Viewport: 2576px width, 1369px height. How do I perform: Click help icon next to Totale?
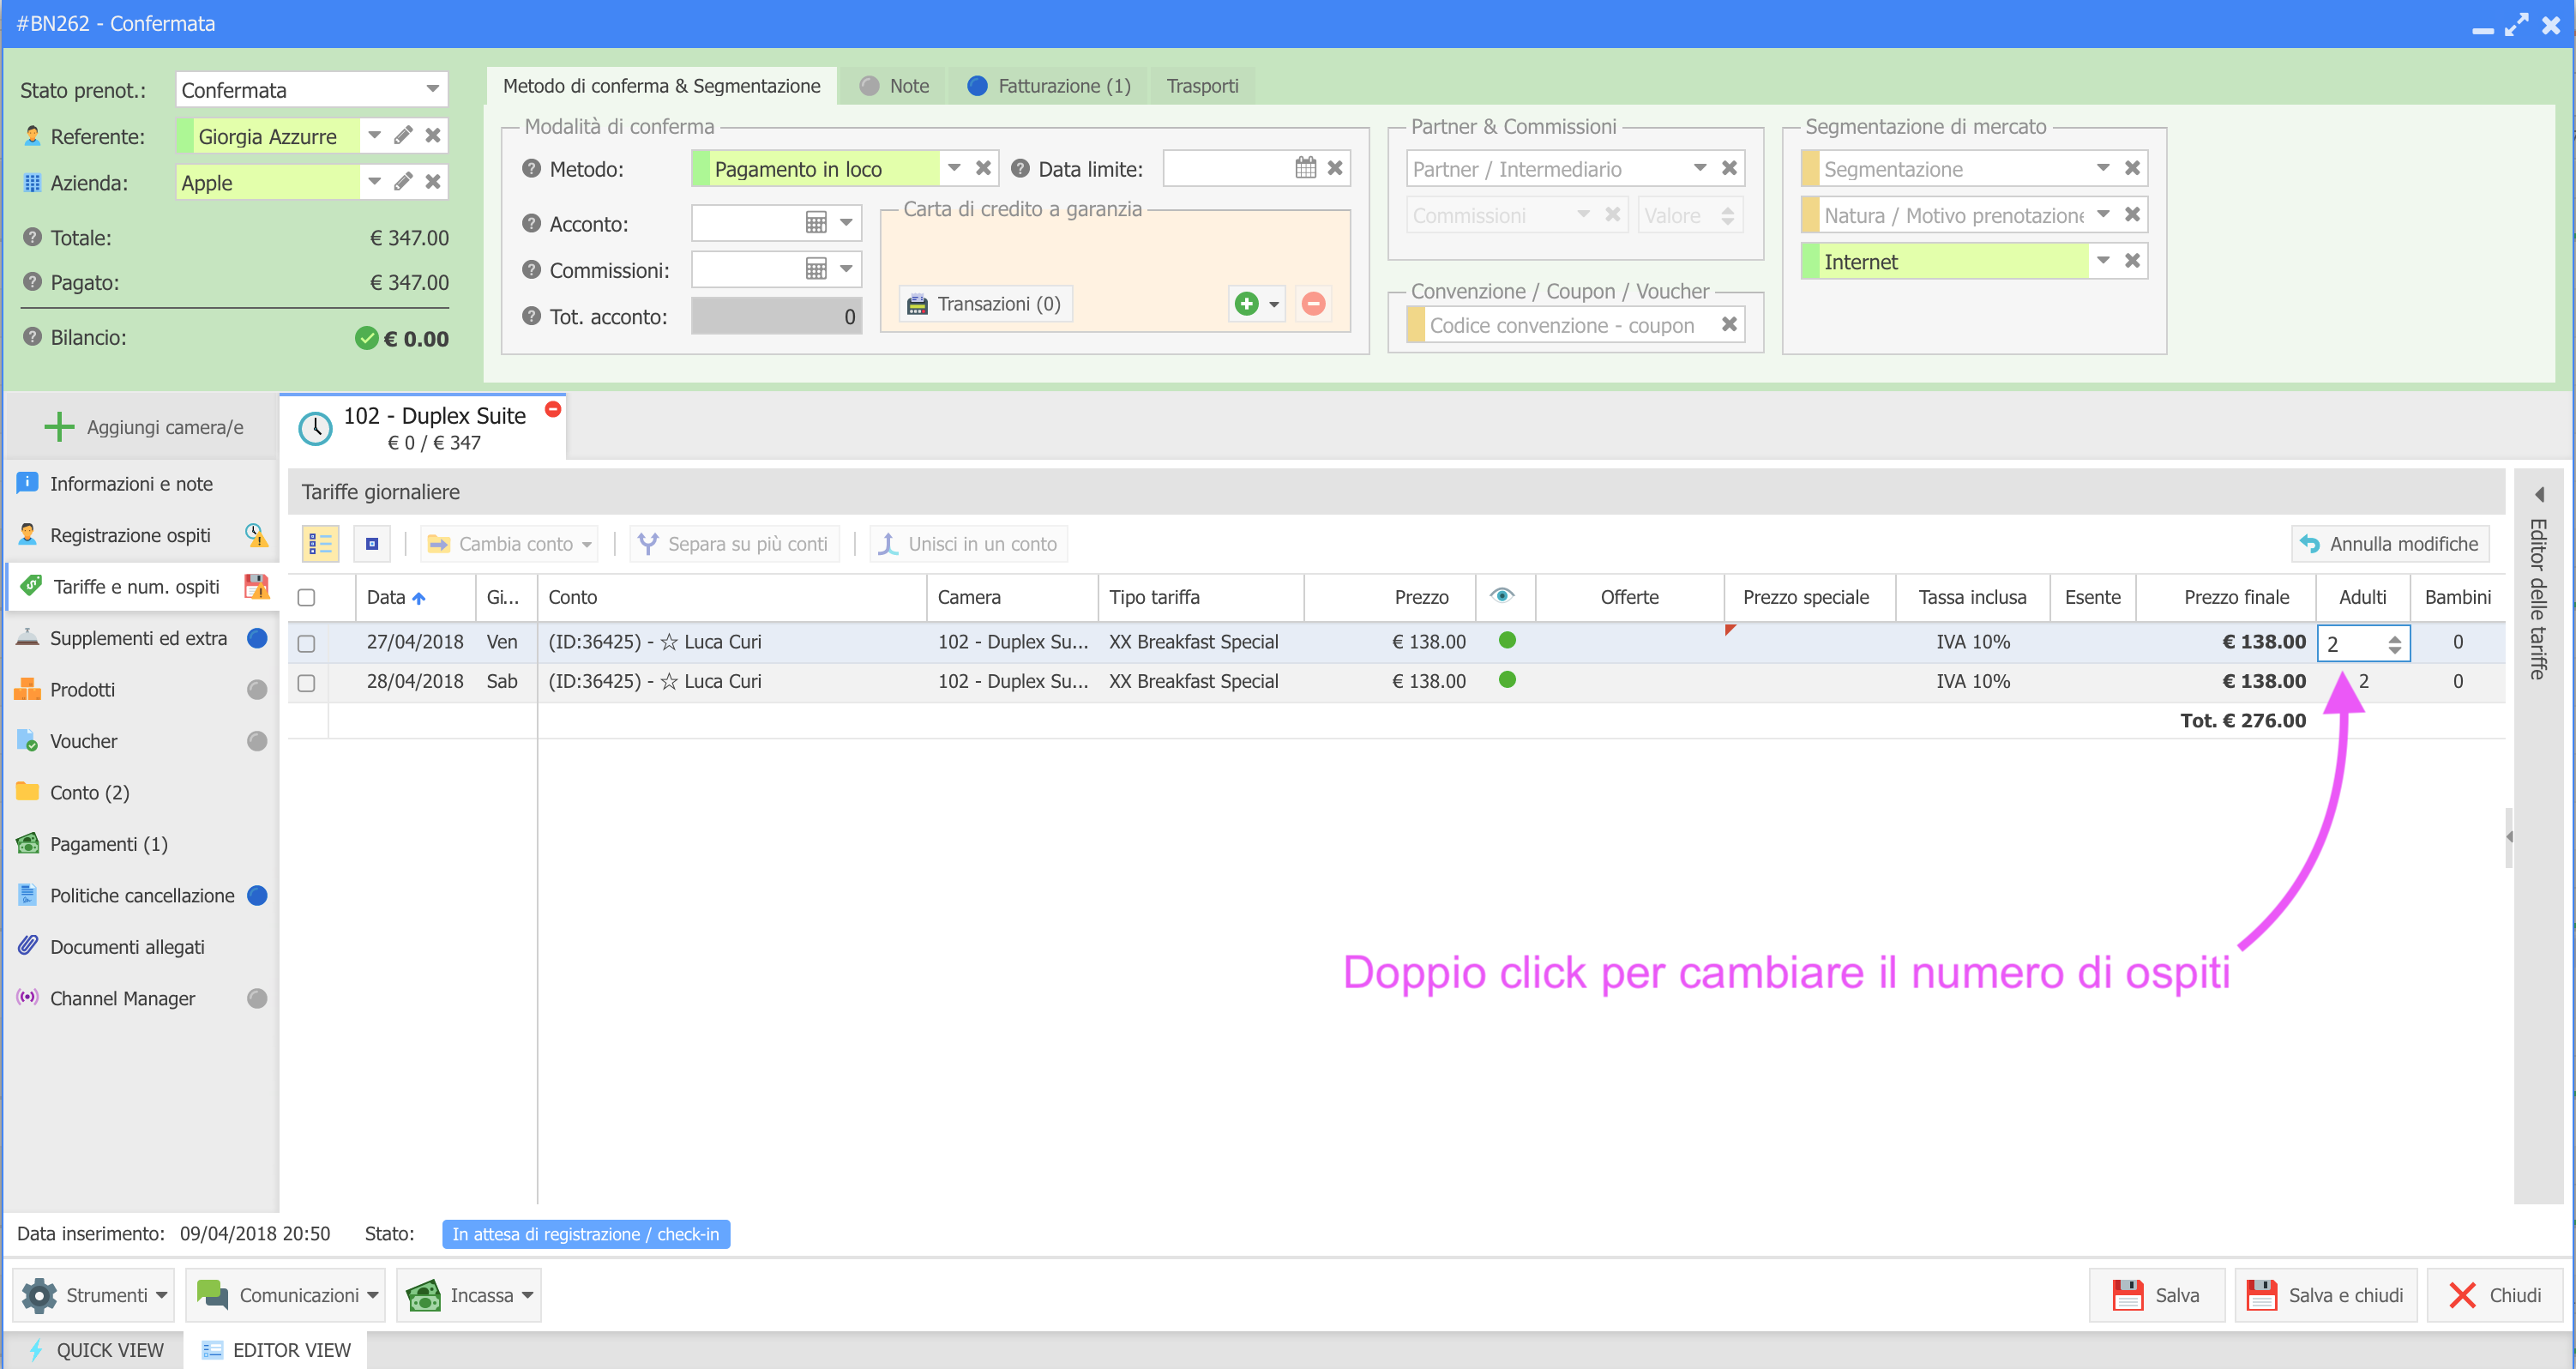pos(33,237)
